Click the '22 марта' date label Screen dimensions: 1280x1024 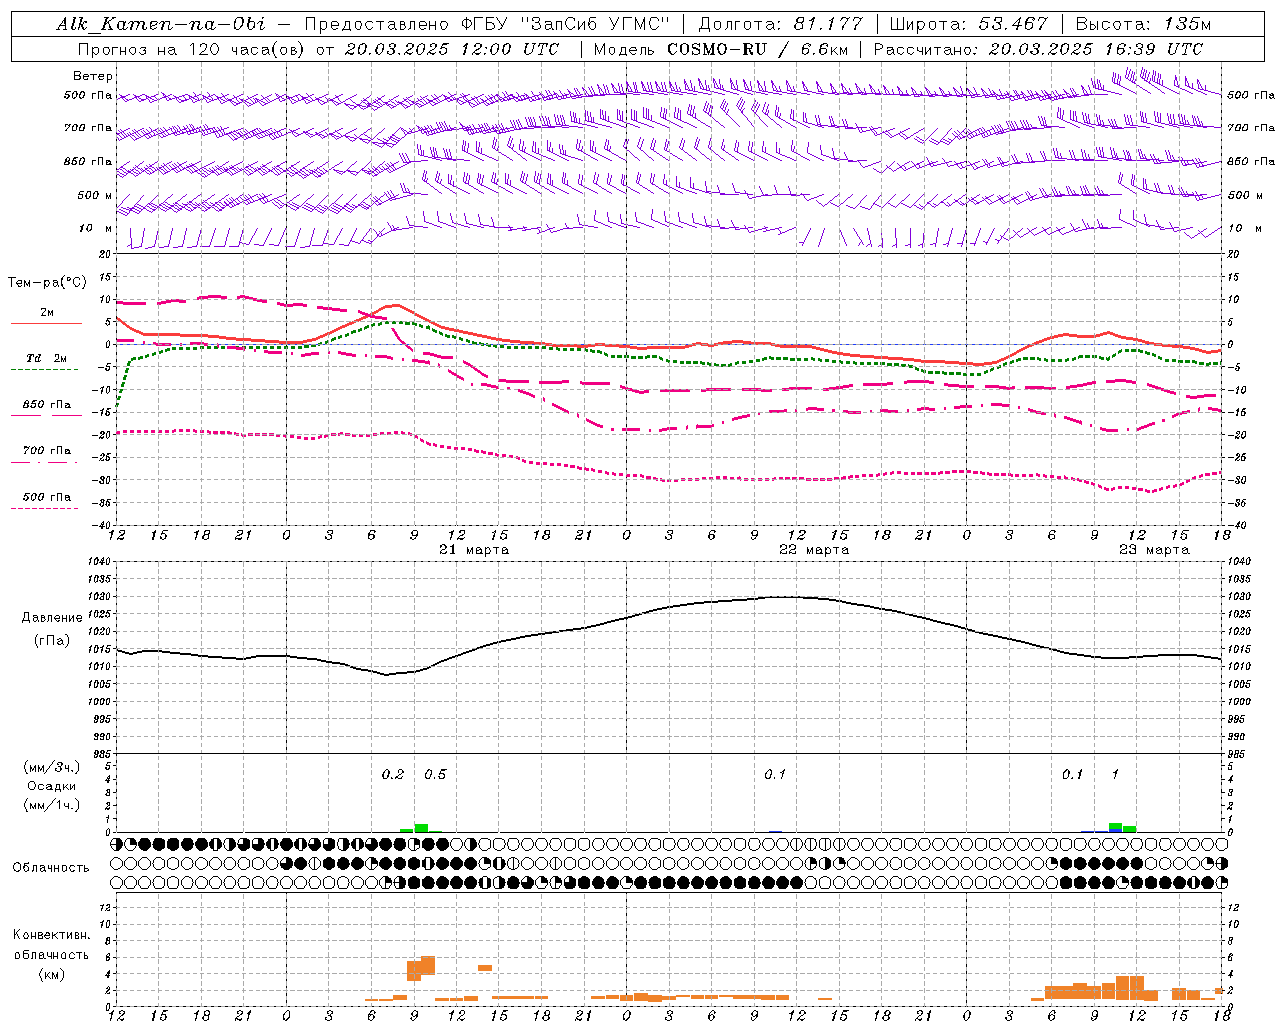pyautogui.click(x=814, y=550)
